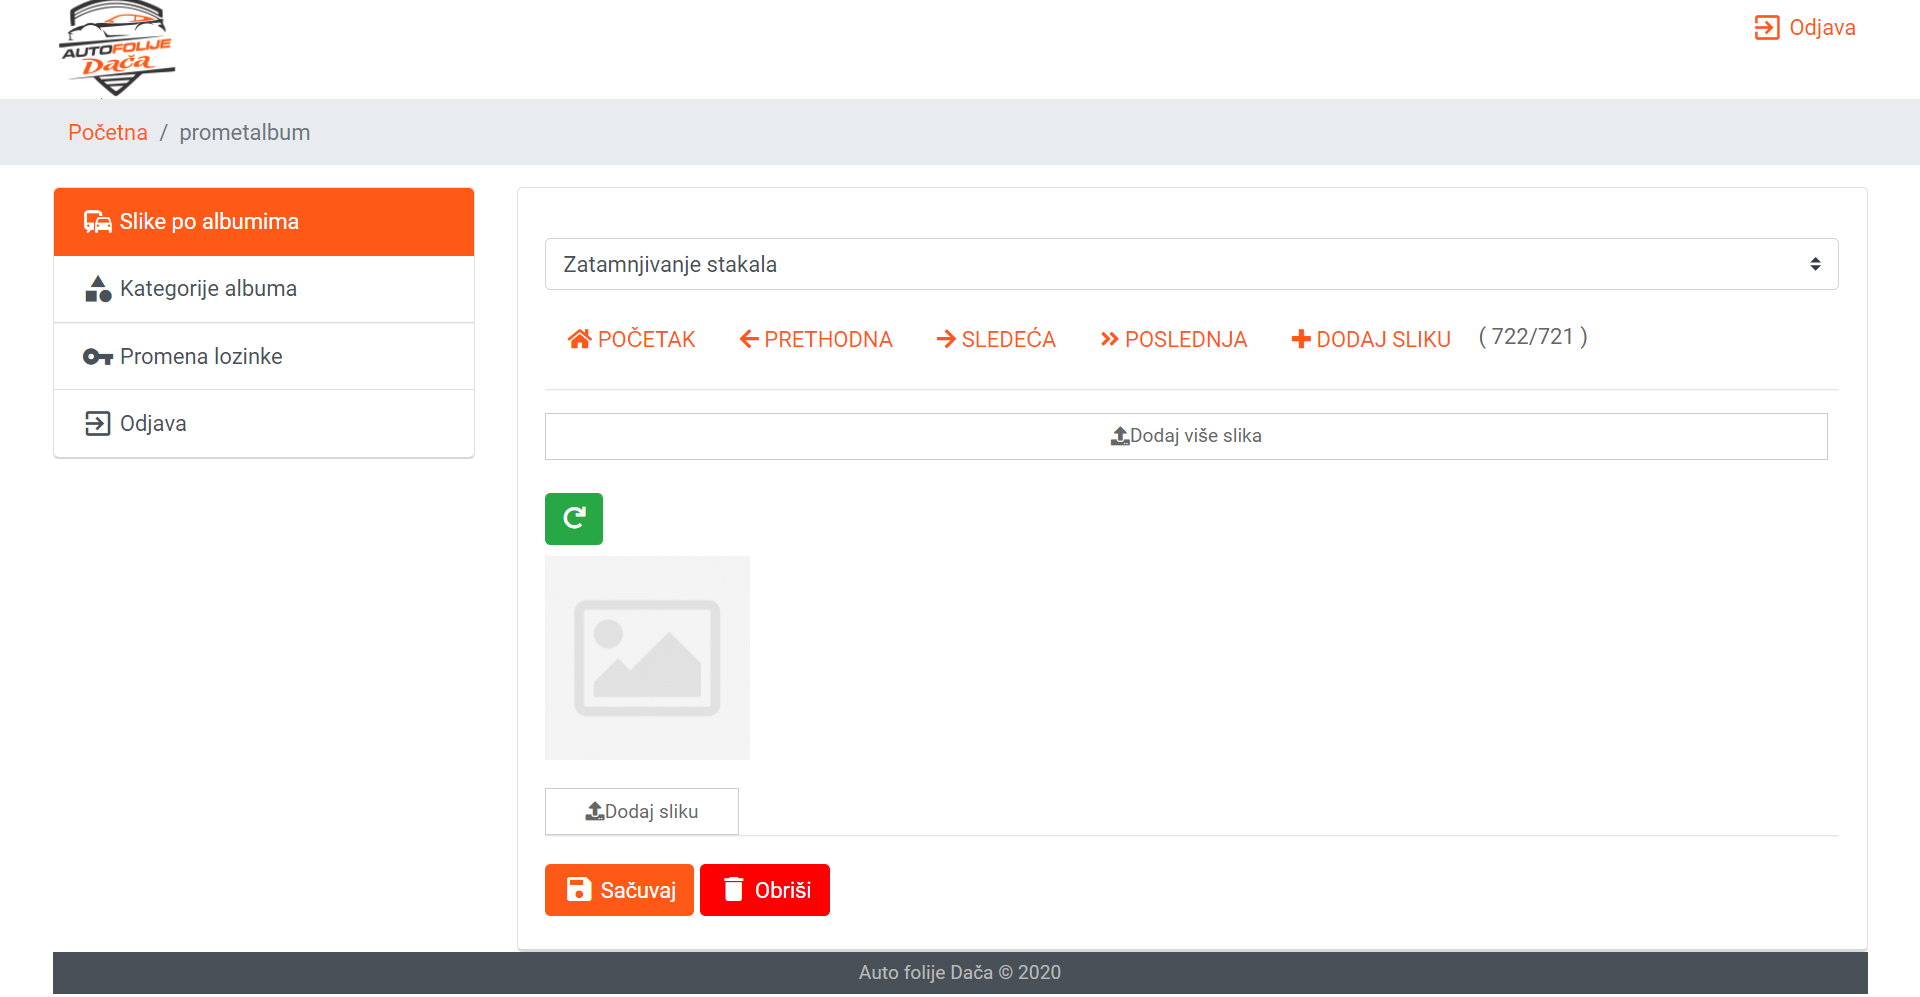Click the green refresh icon button
The image size is (1920, 997).
[x=573, y=519]
